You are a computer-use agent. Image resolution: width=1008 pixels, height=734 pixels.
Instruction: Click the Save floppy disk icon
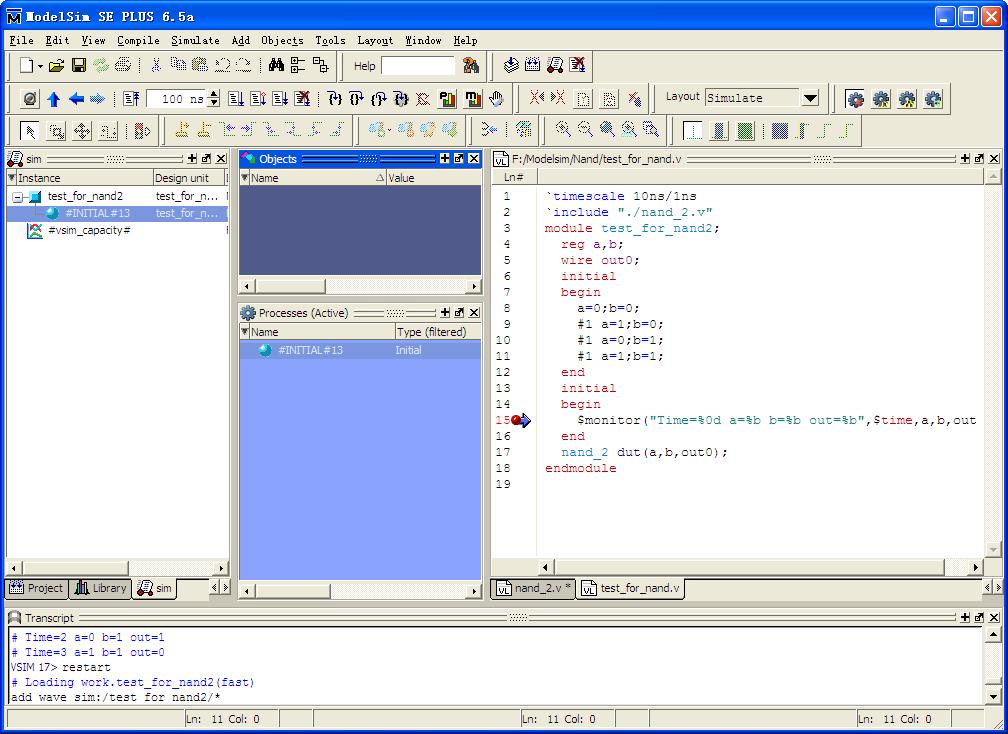78,66
